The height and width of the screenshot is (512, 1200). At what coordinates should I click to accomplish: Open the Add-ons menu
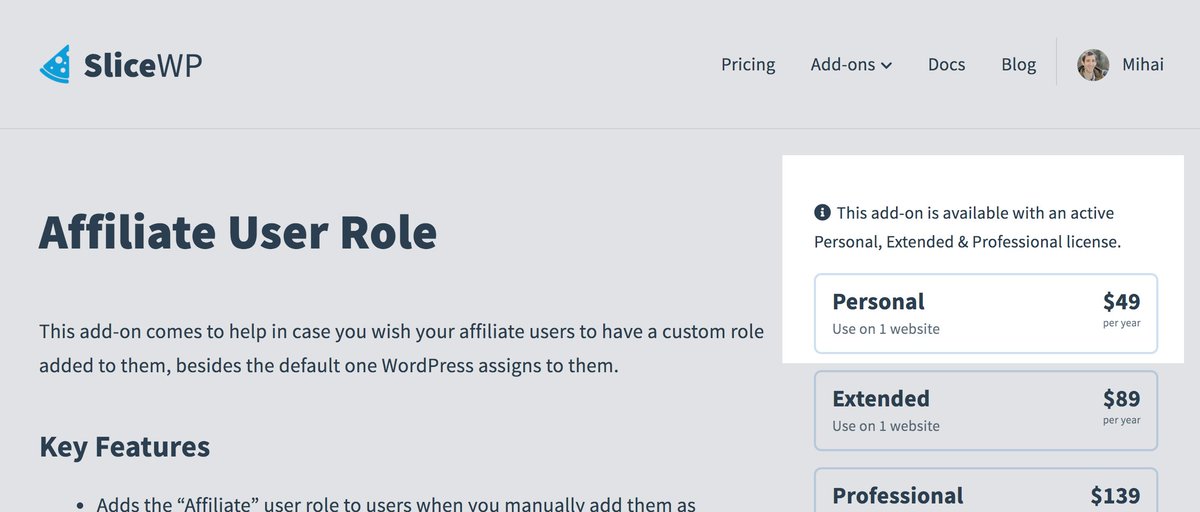point(851,64)
